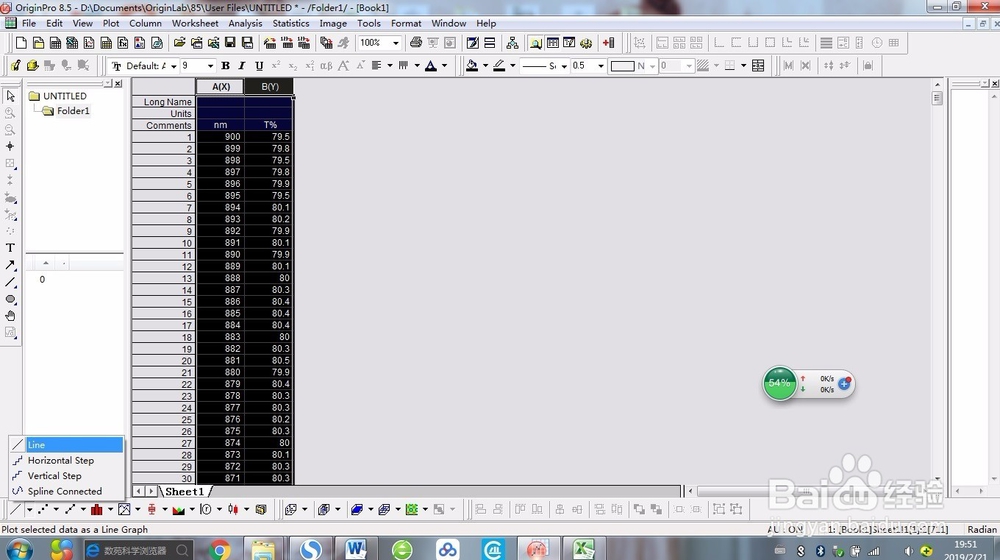Click the Line plot icon in bottom toolbar

pyautogui.click(x=16, y=509)
